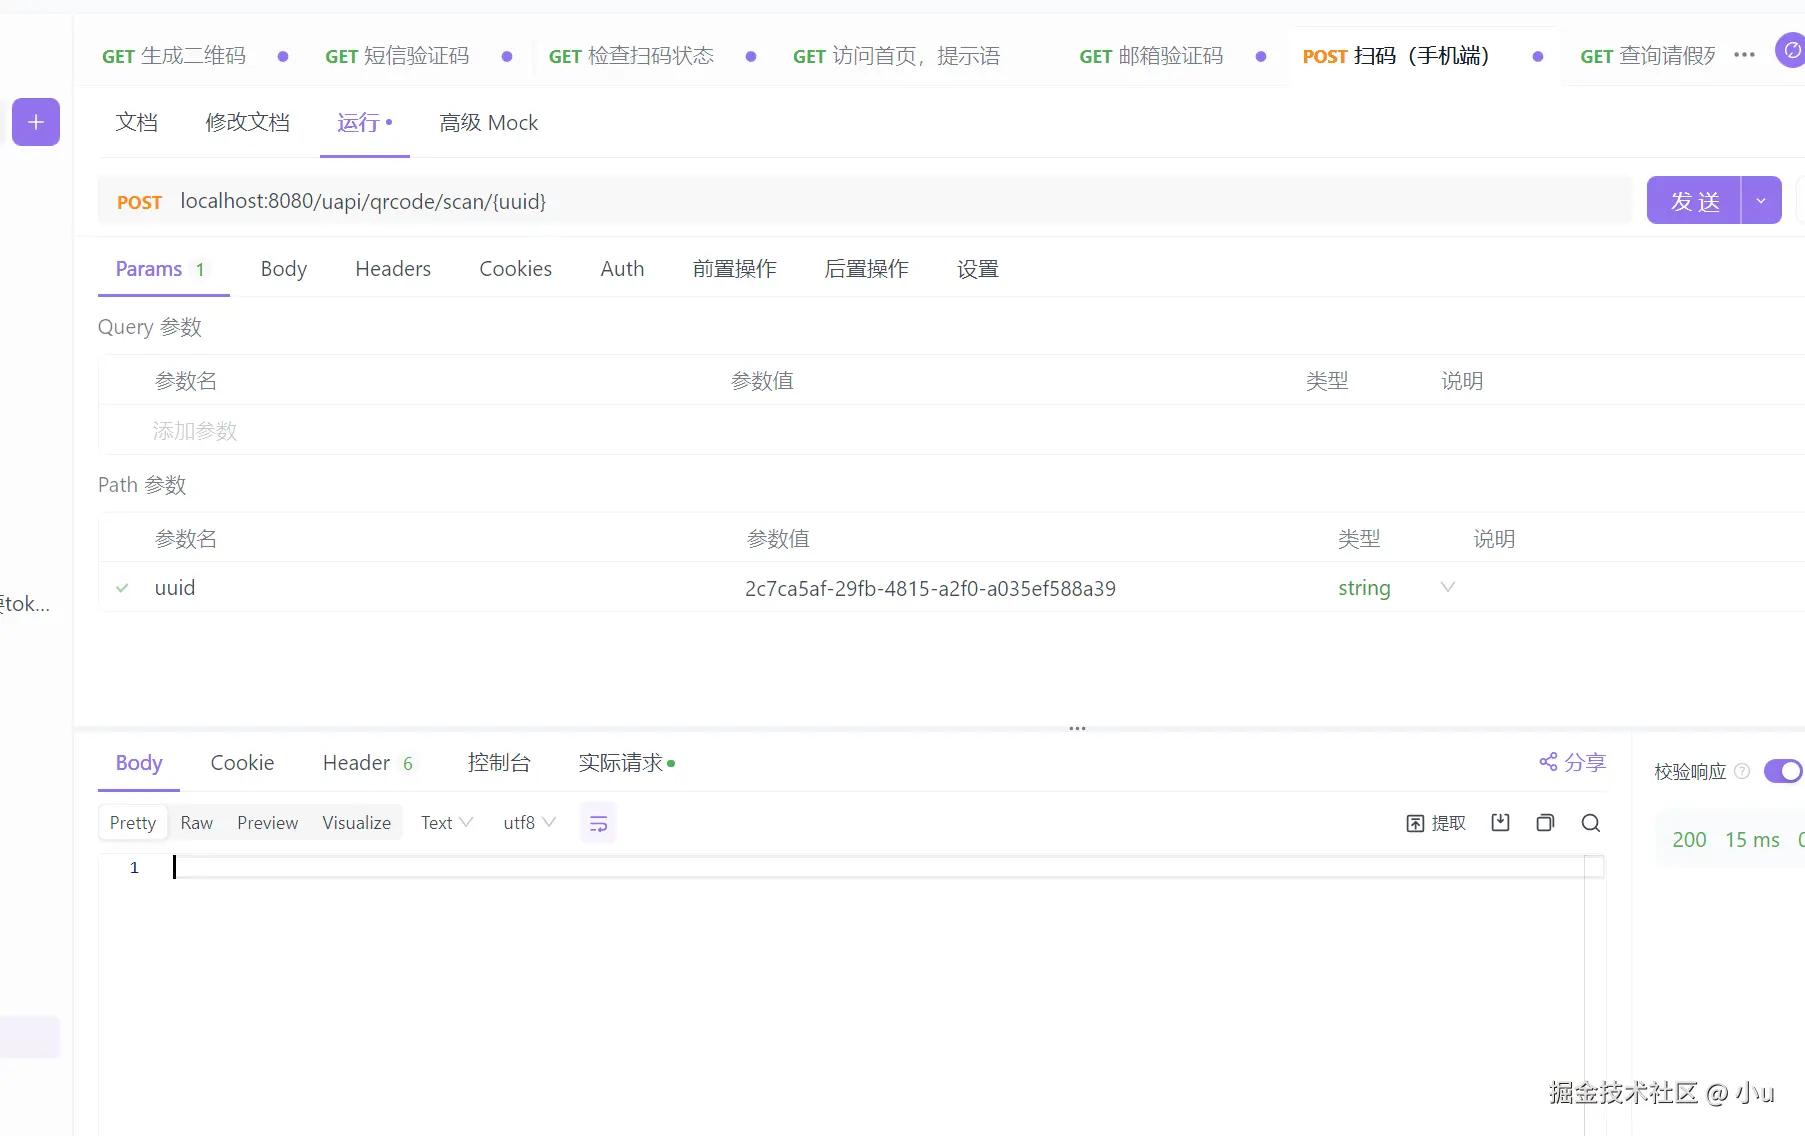Image resolution: width=1805 pixels, height=1136 pixels.
Task: Click the 分享 share link text
Action: point(1585,762)
